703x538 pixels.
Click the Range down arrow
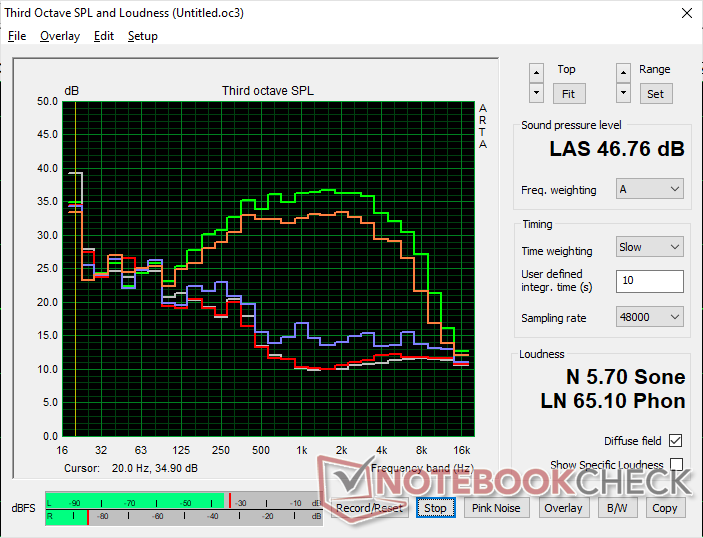pyautogui.click(x=623, y=92)
